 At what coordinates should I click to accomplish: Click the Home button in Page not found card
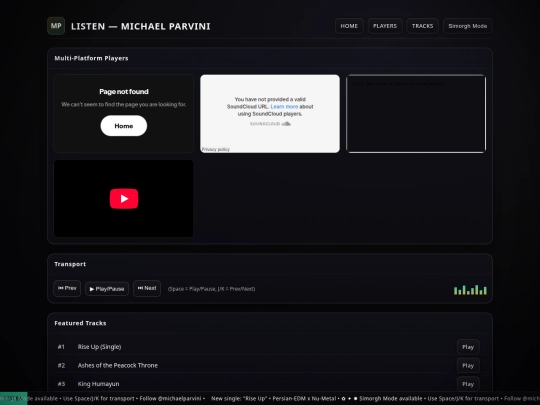pyautogui.click(x=124, y=126)
